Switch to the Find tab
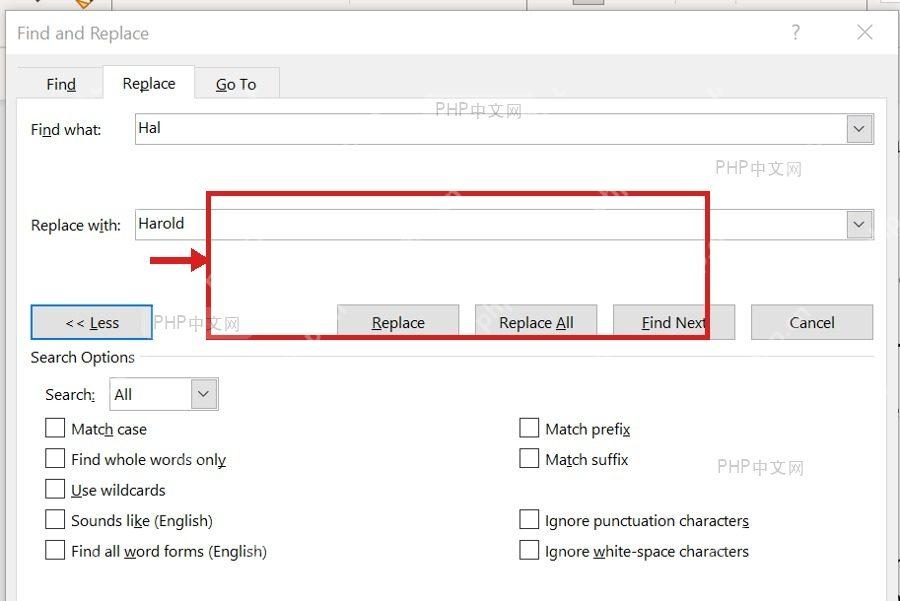 tap(61, 84)
